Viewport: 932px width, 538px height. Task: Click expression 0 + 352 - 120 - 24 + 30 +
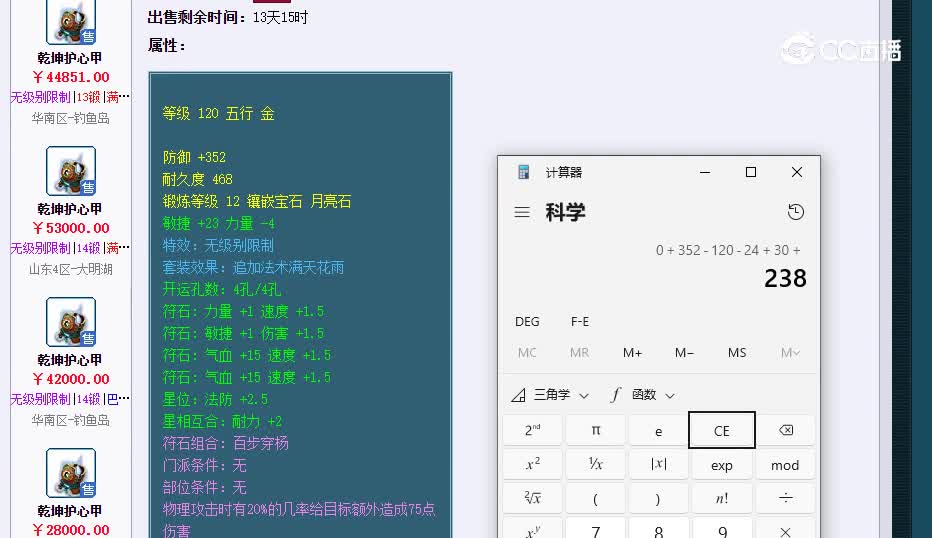tap(728, 250)
